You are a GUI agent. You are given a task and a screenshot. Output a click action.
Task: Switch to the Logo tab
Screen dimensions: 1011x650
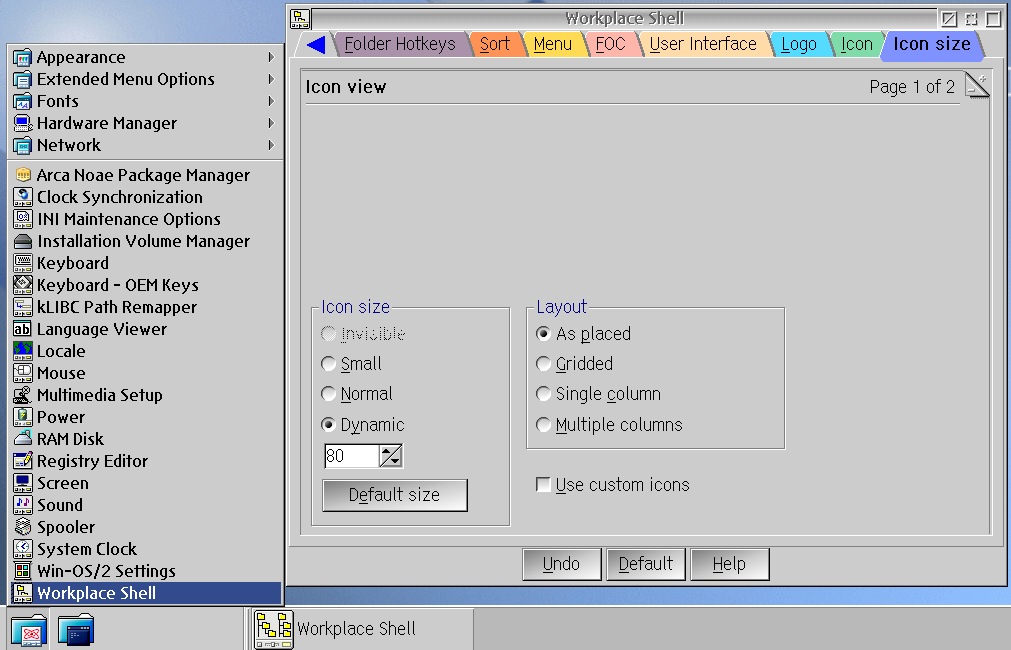pos(799,44)
